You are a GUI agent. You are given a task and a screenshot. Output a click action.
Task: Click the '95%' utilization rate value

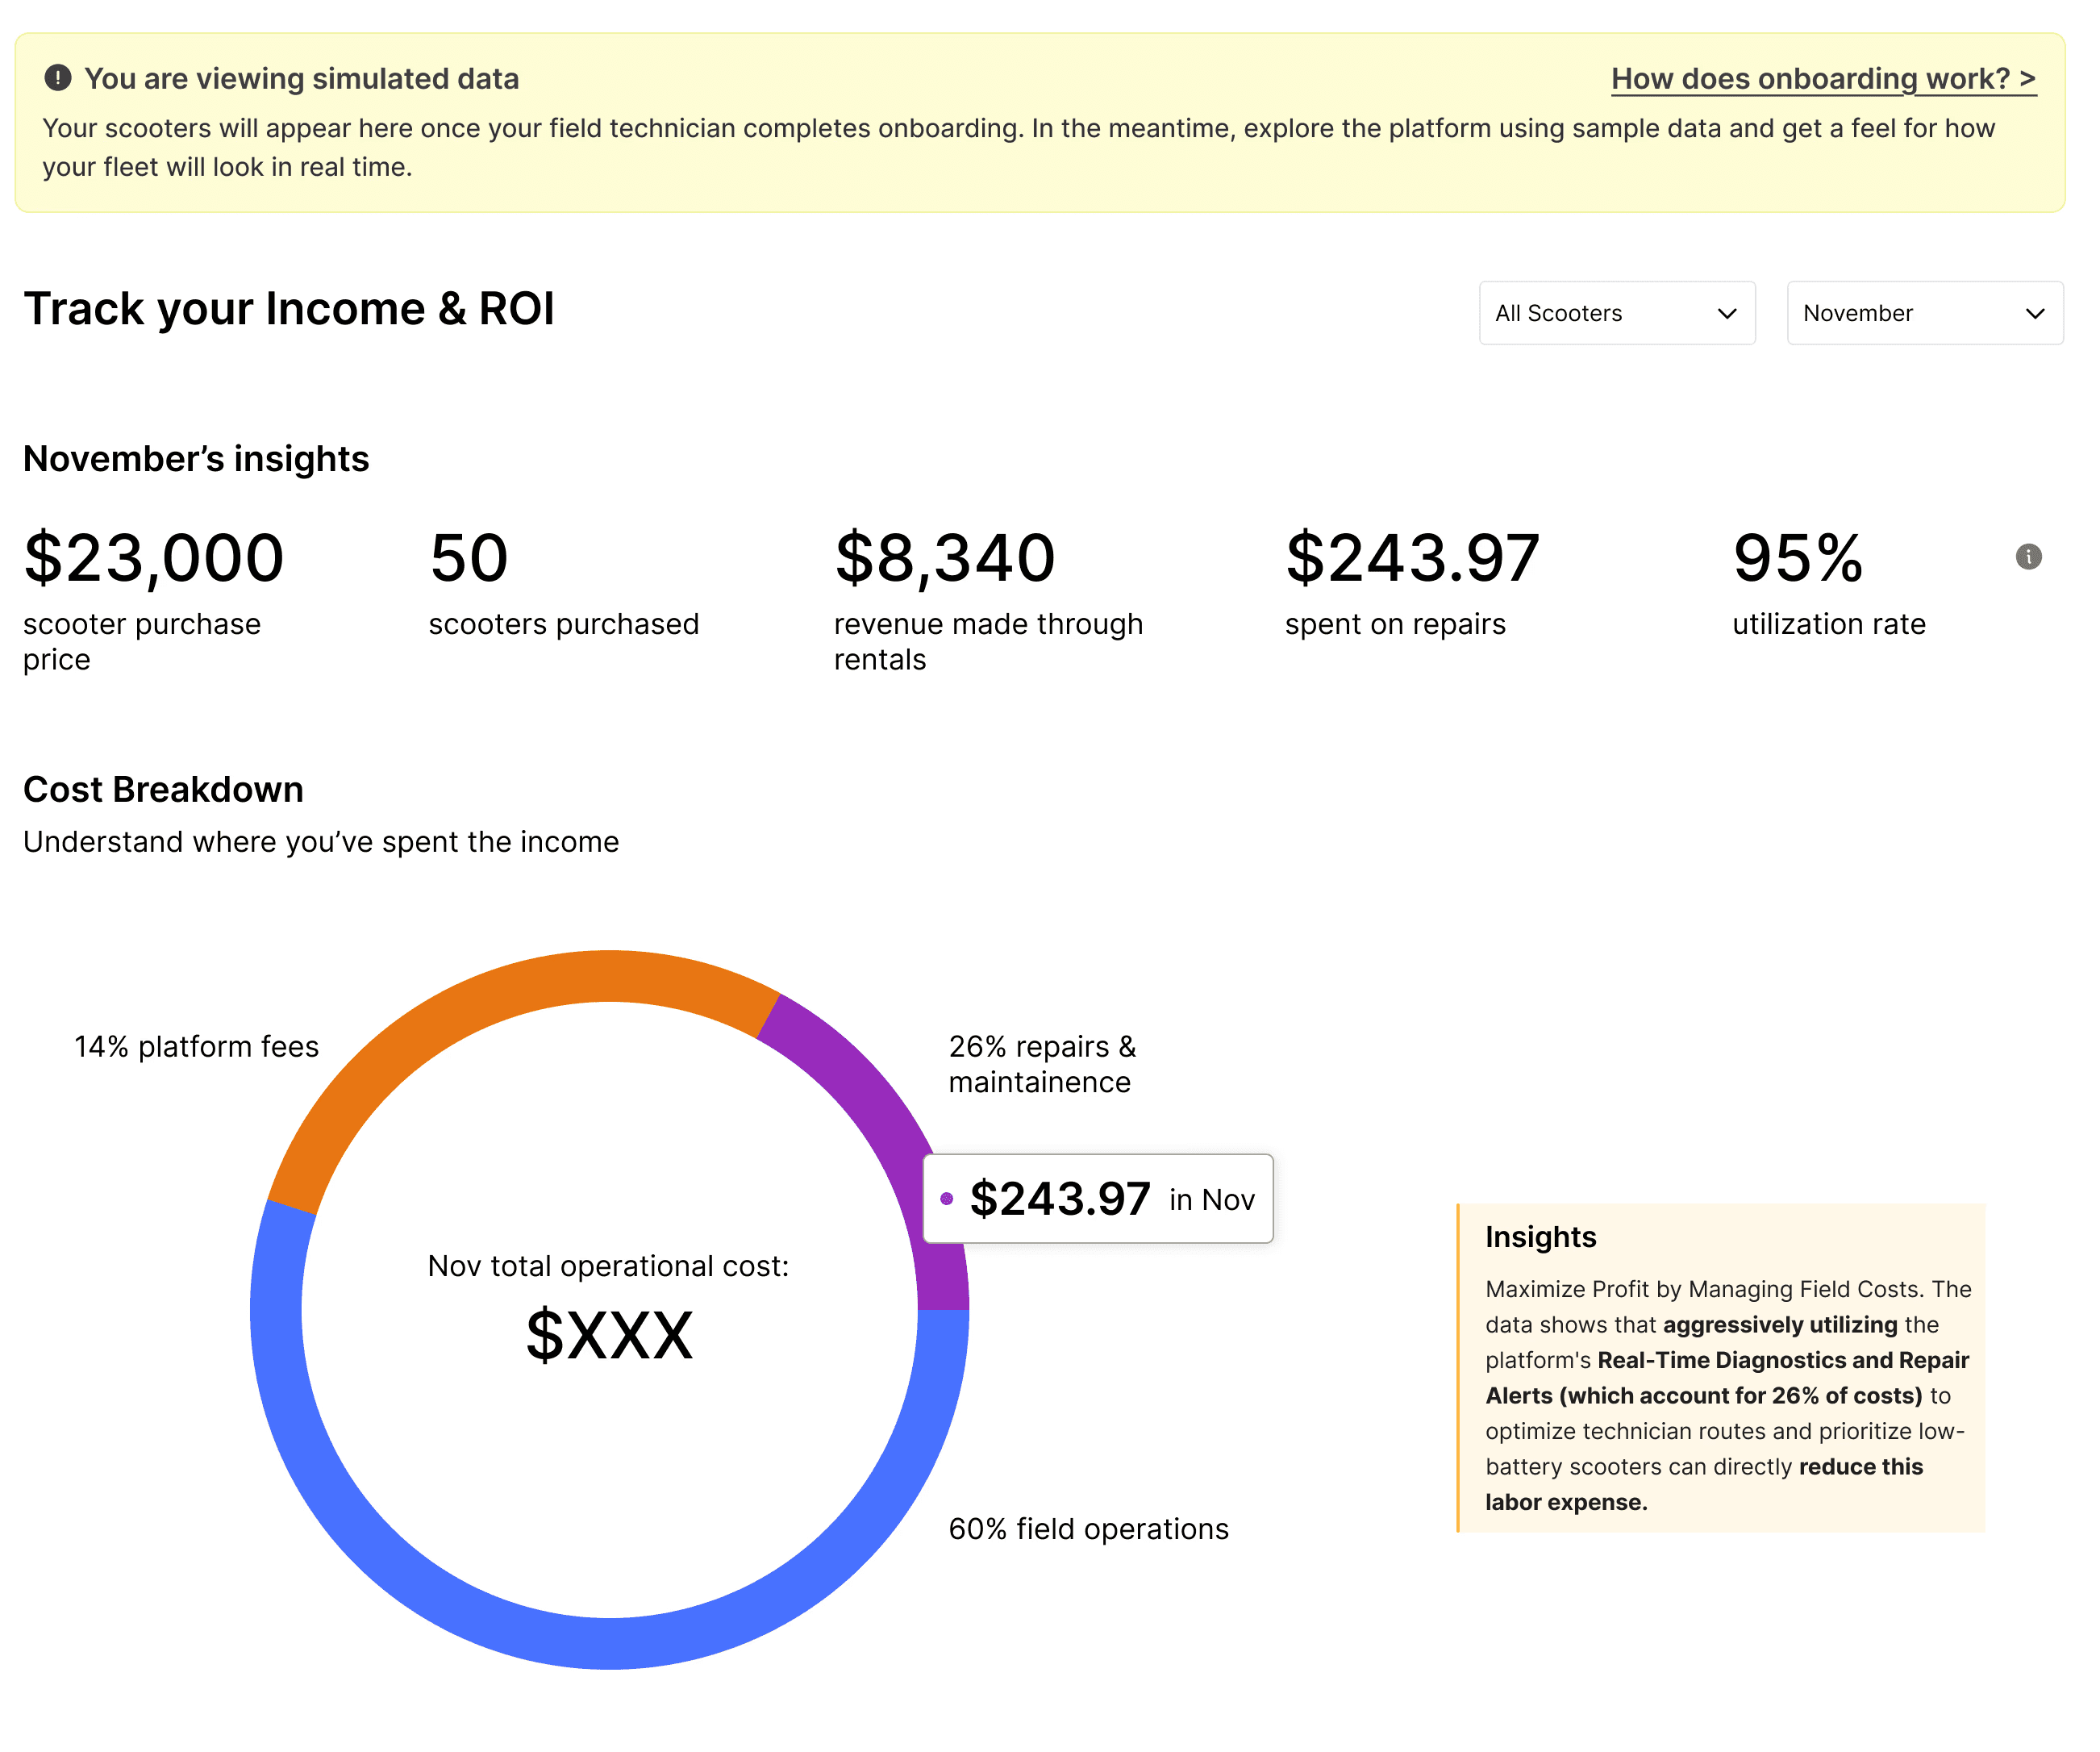coord(1798,557)
